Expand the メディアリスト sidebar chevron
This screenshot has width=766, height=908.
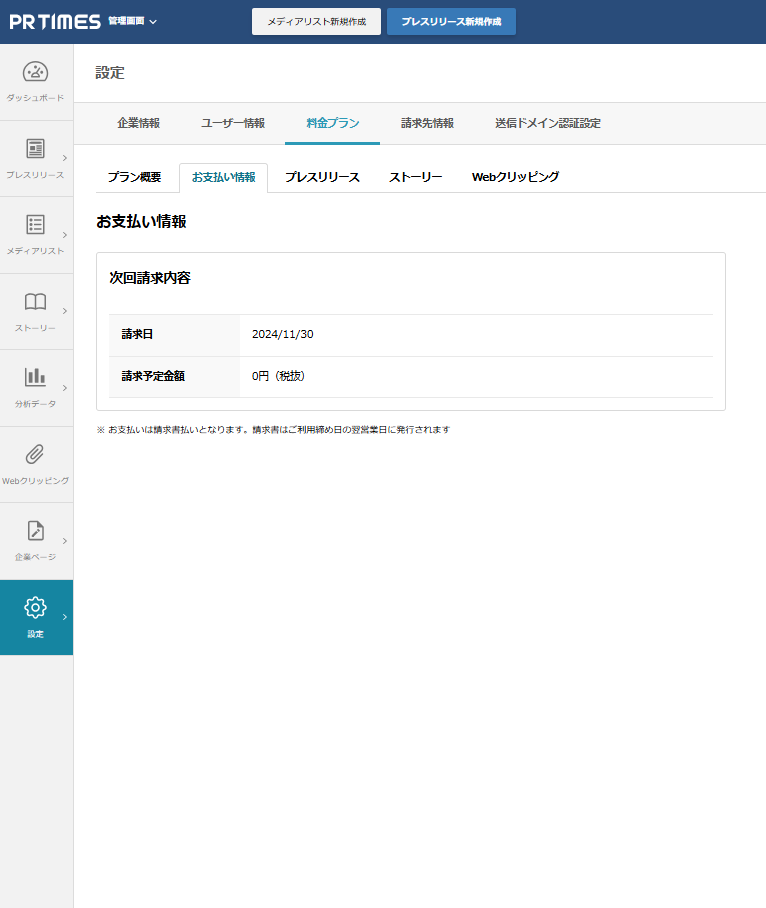tap(65, 235)
